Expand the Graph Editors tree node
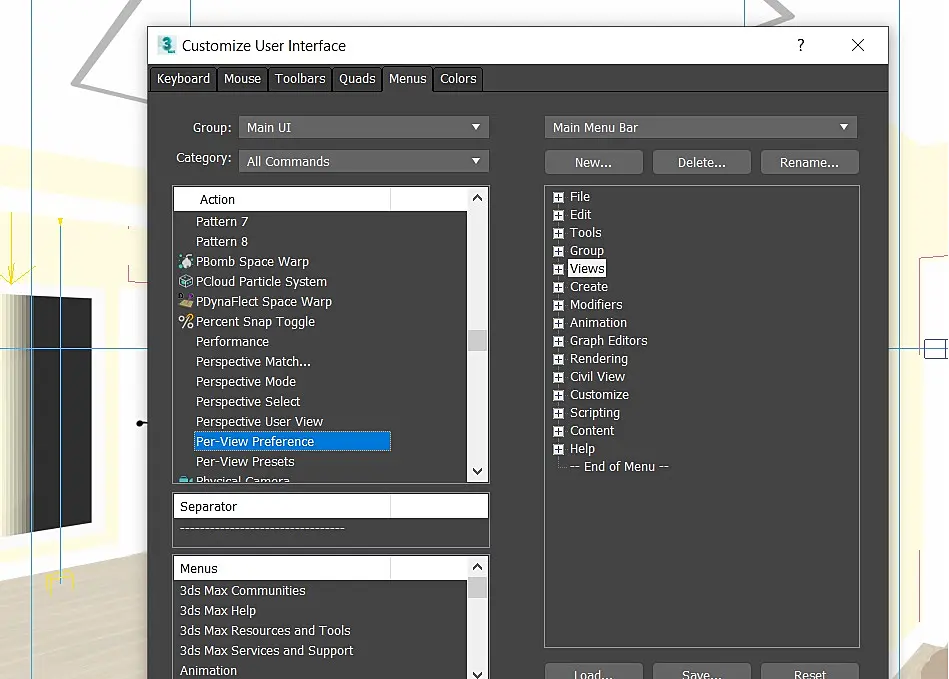This screenshot has height=679, width=949. click(559, 341)
